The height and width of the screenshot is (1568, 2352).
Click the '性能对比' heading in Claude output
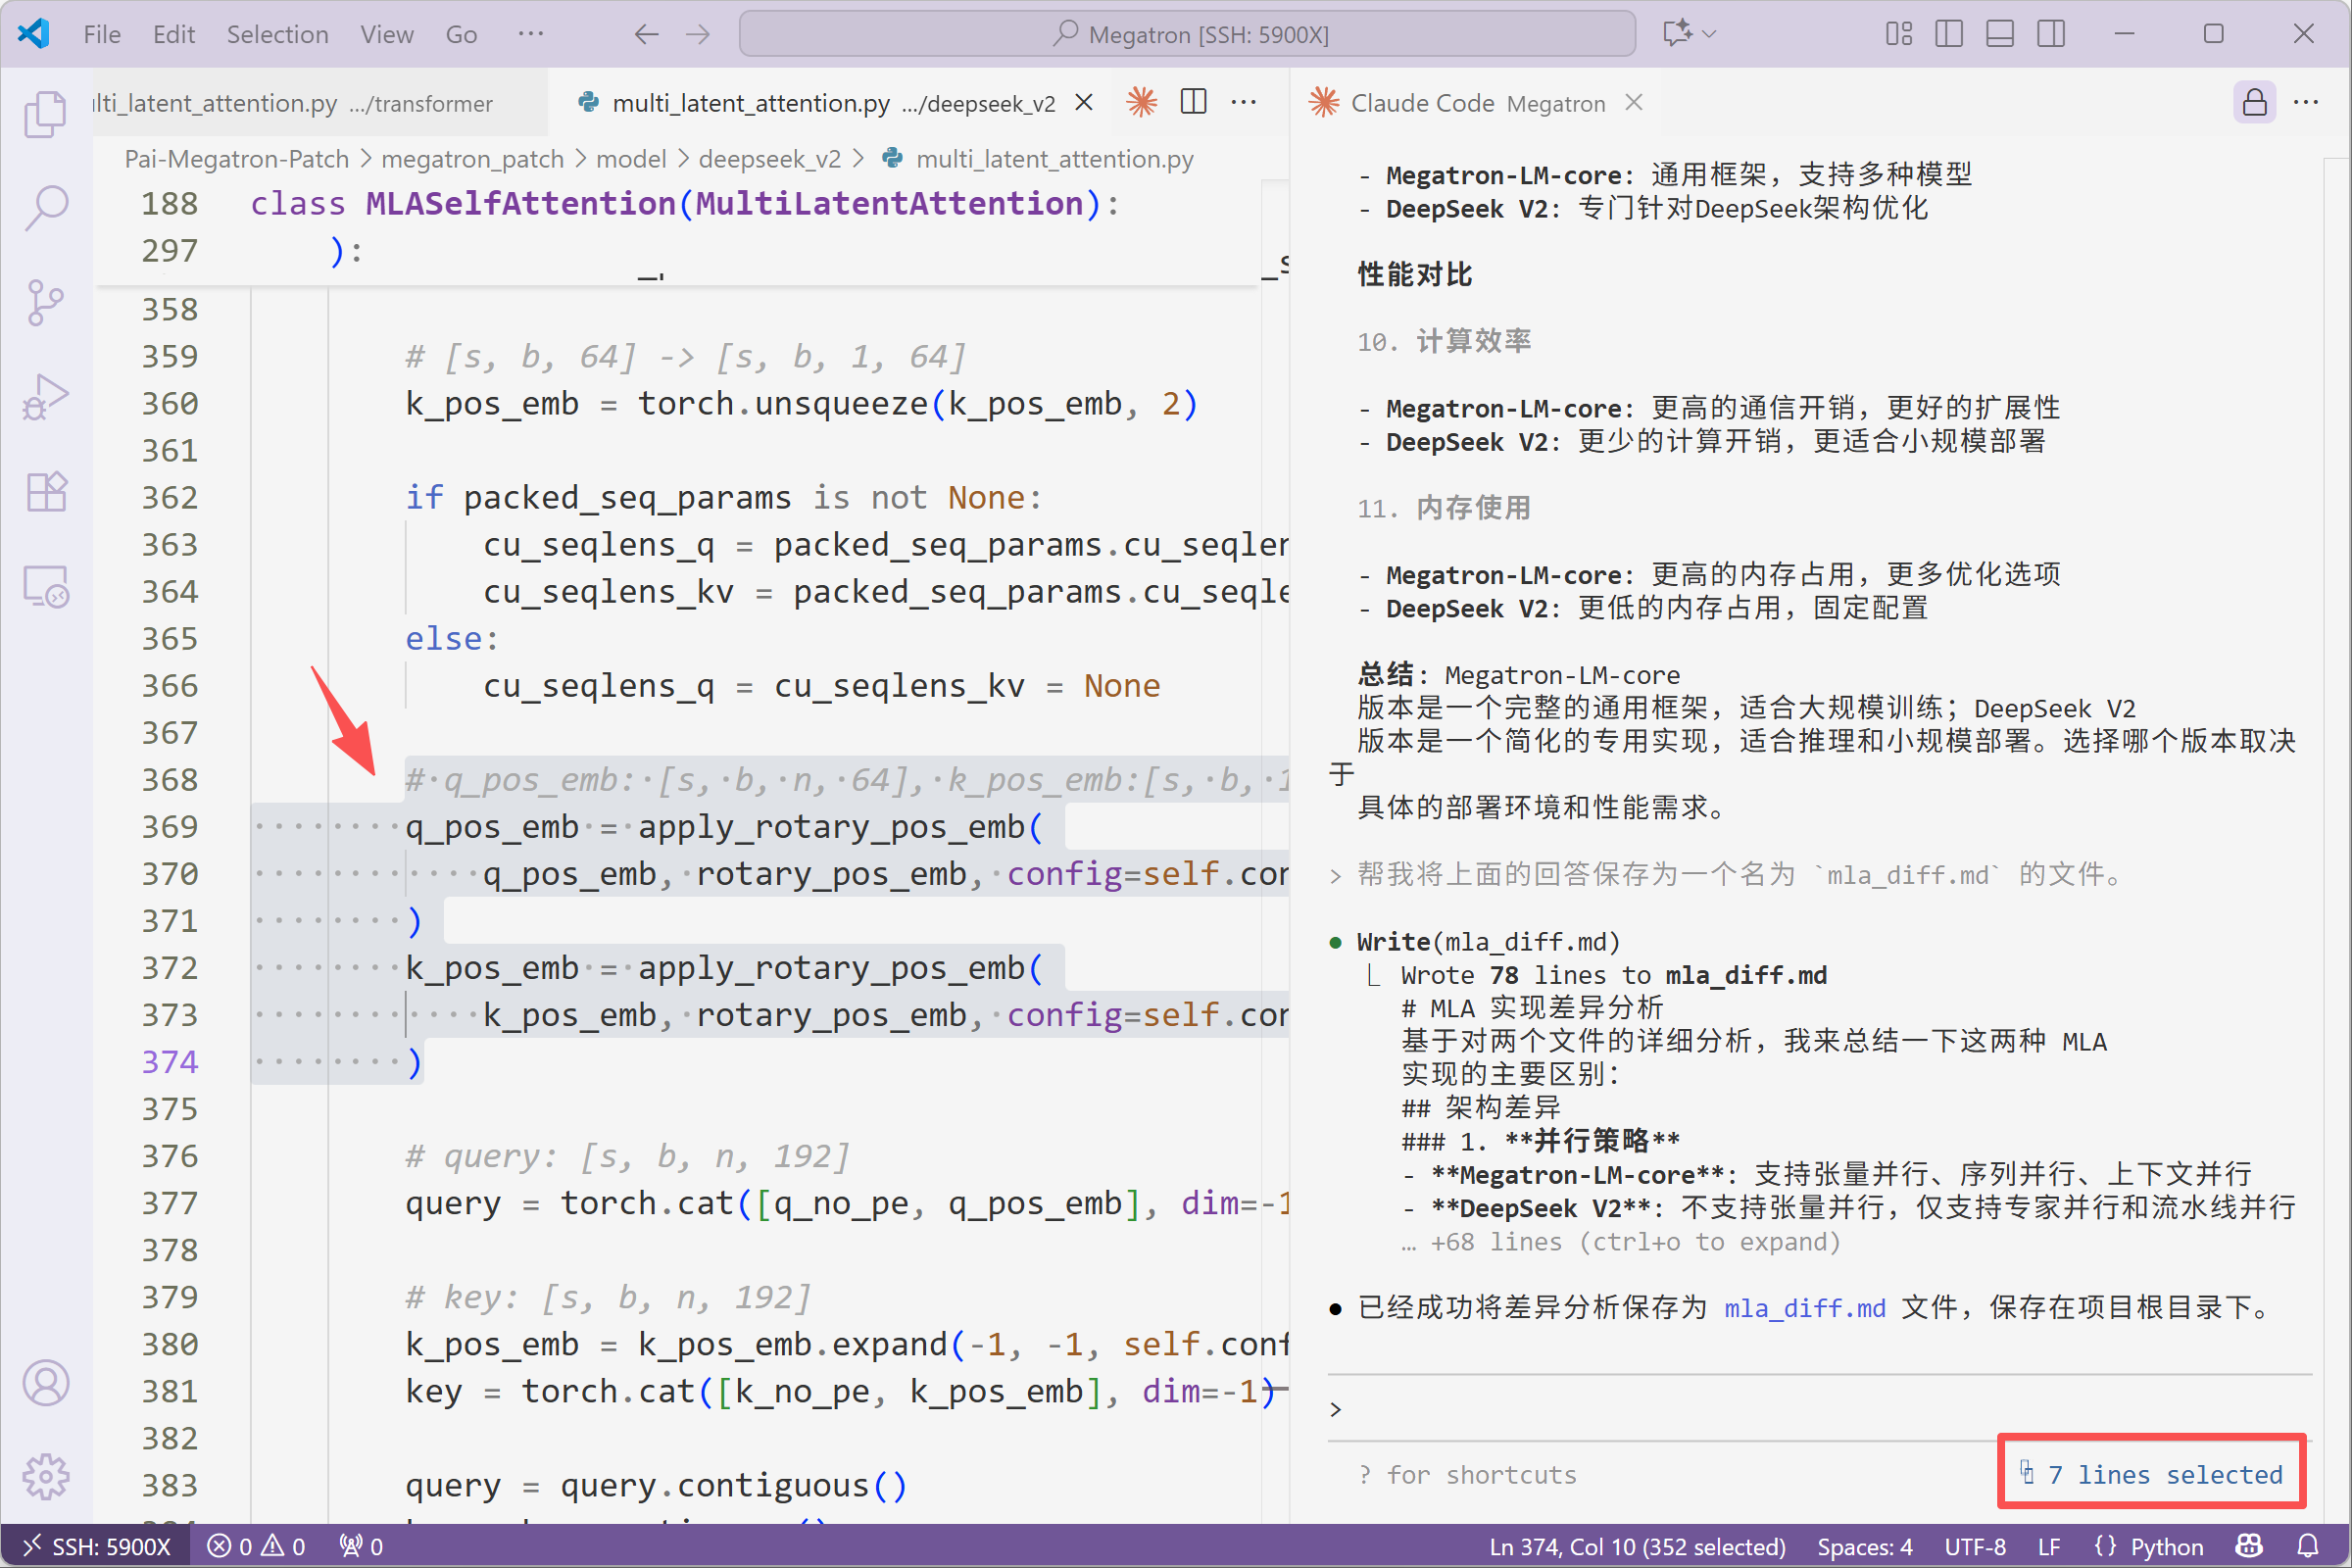1414,274
